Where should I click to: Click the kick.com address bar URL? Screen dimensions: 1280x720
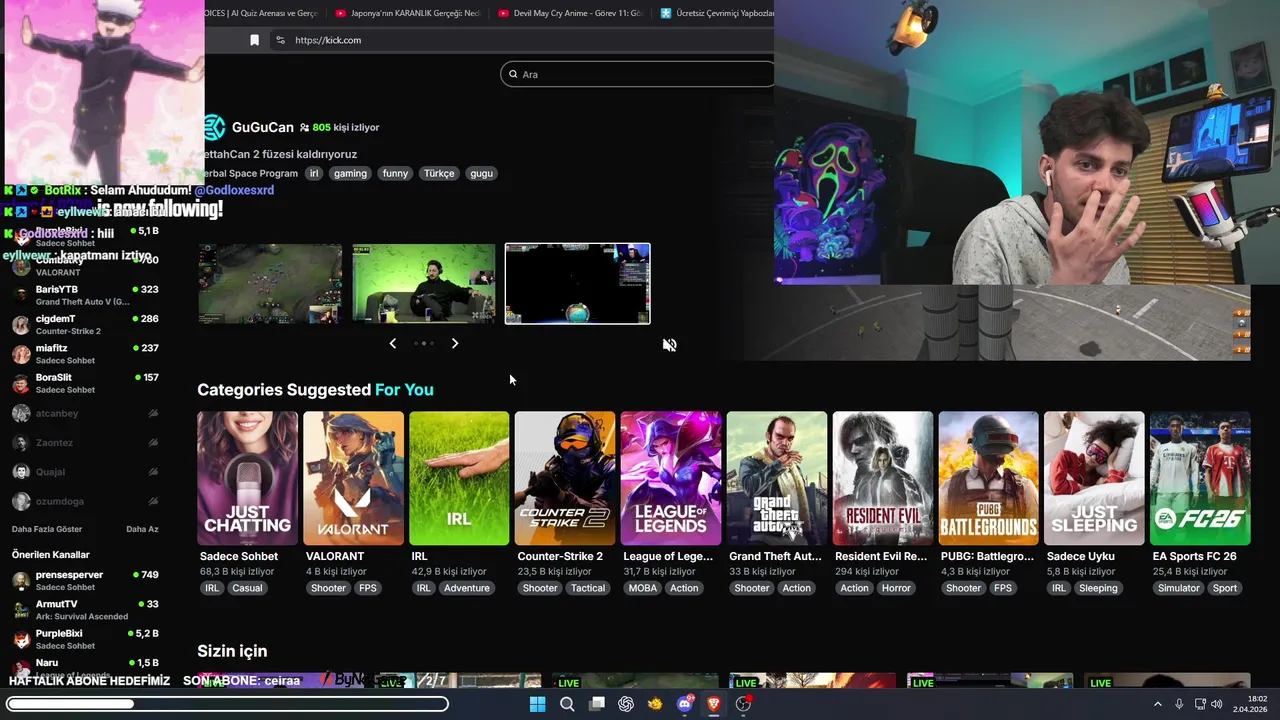tap(328, 40)
